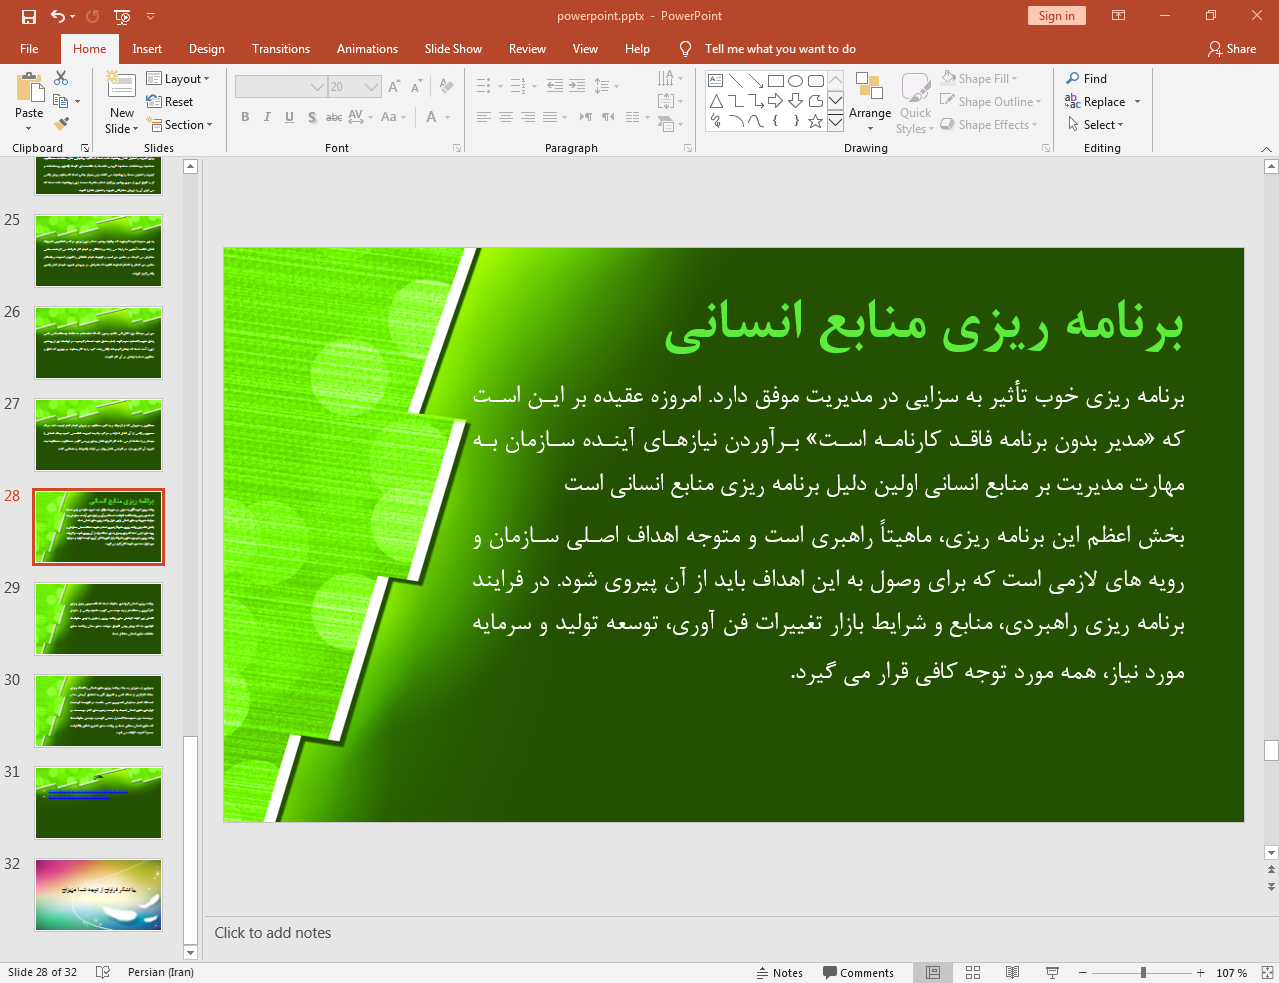Screen dimensions: 1279x983
Task: Expand the shapes gallery More arrow
Action: tap(835, 122)
